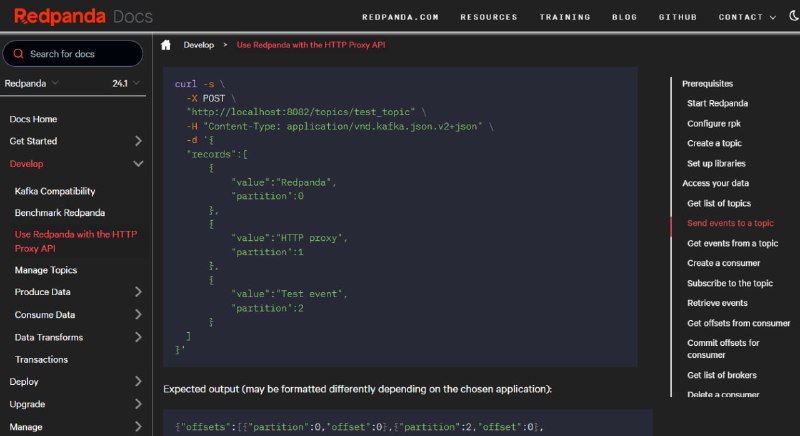Open Kafka Compatibility page
The width and height of the screenshot is (800, 436).
[55, 191]
